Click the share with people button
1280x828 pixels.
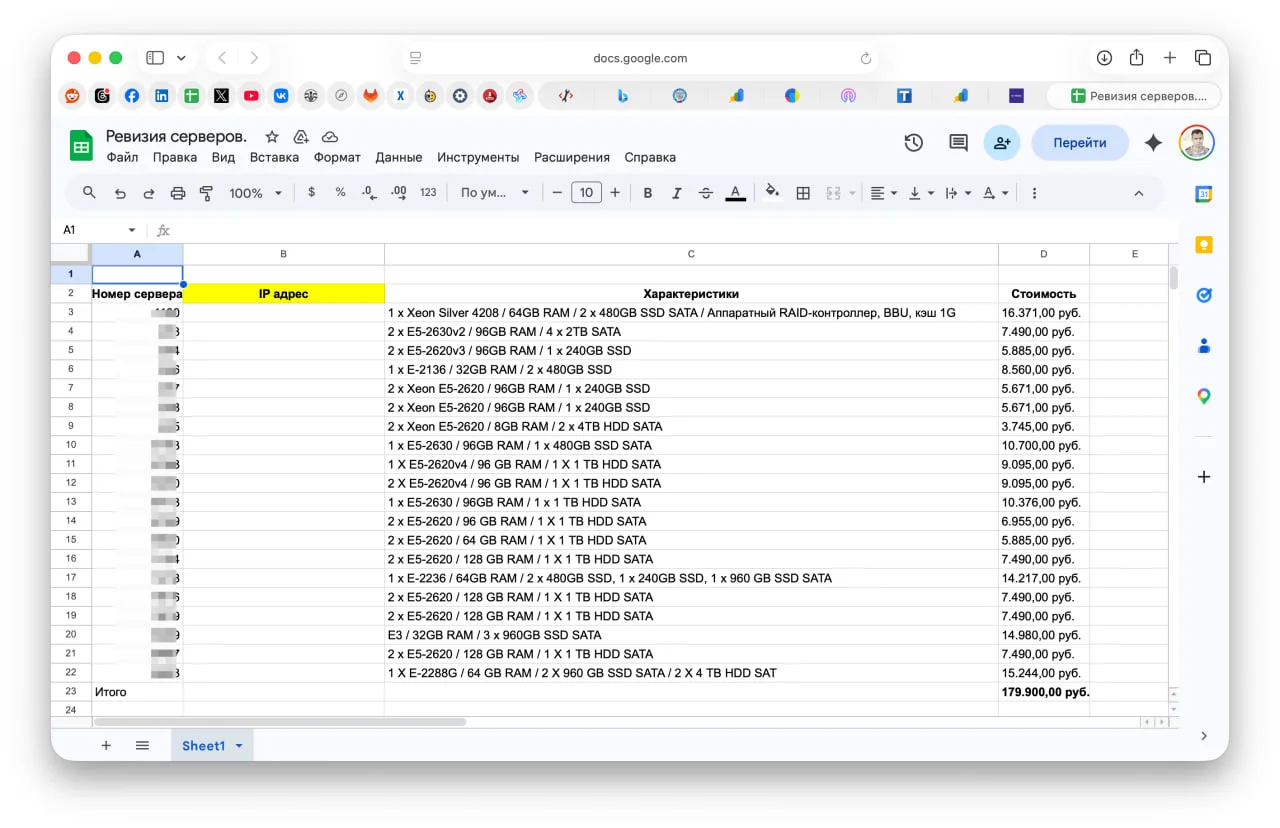[1001, 143]
